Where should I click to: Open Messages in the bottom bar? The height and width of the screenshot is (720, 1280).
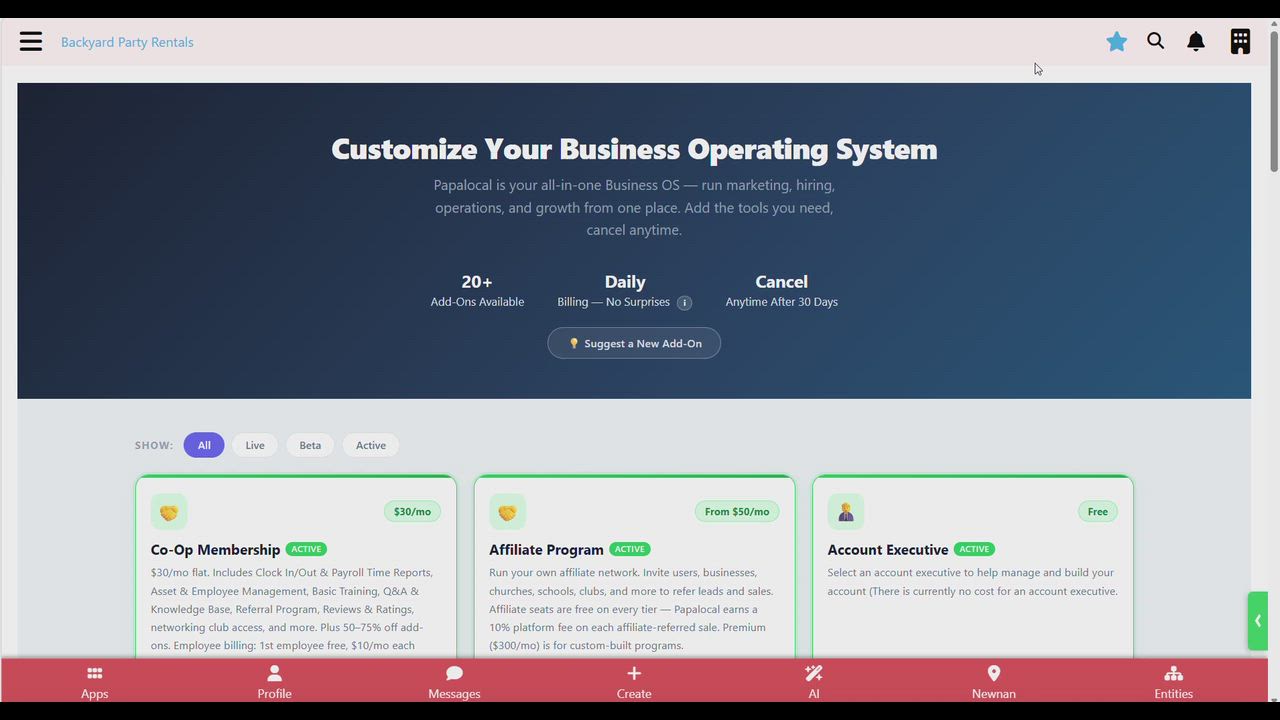point(454,682)
